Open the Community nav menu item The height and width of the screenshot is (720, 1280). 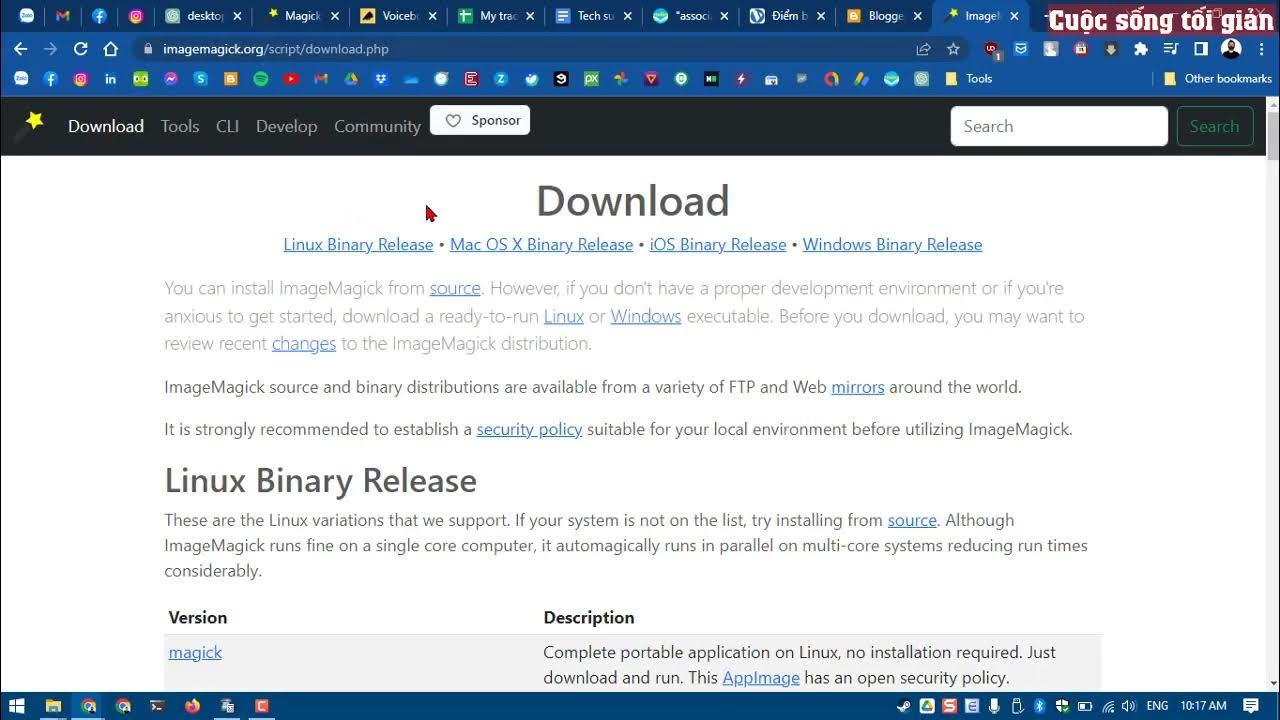(x=377, y=126)
